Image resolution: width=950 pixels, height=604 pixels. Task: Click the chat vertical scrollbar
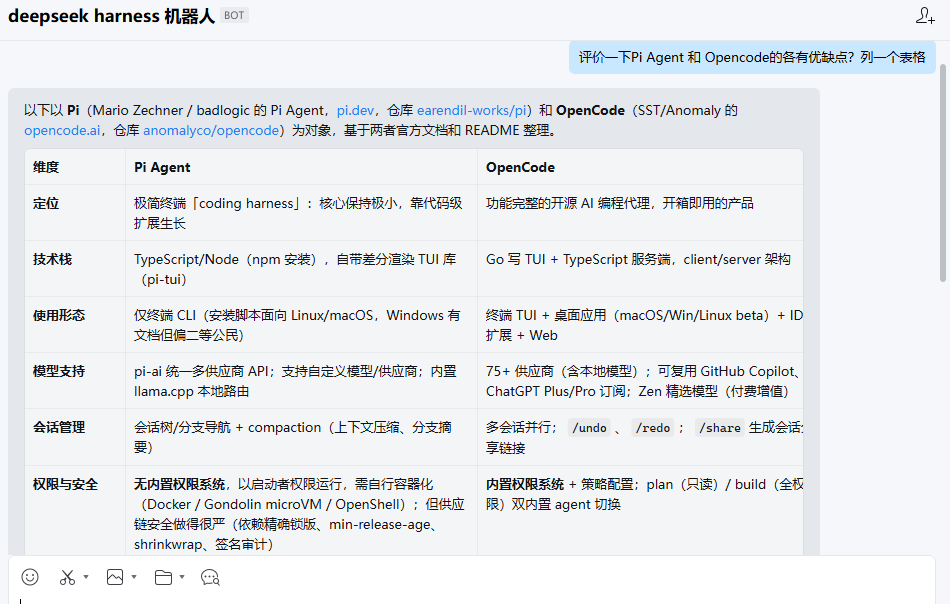(943, 173)
